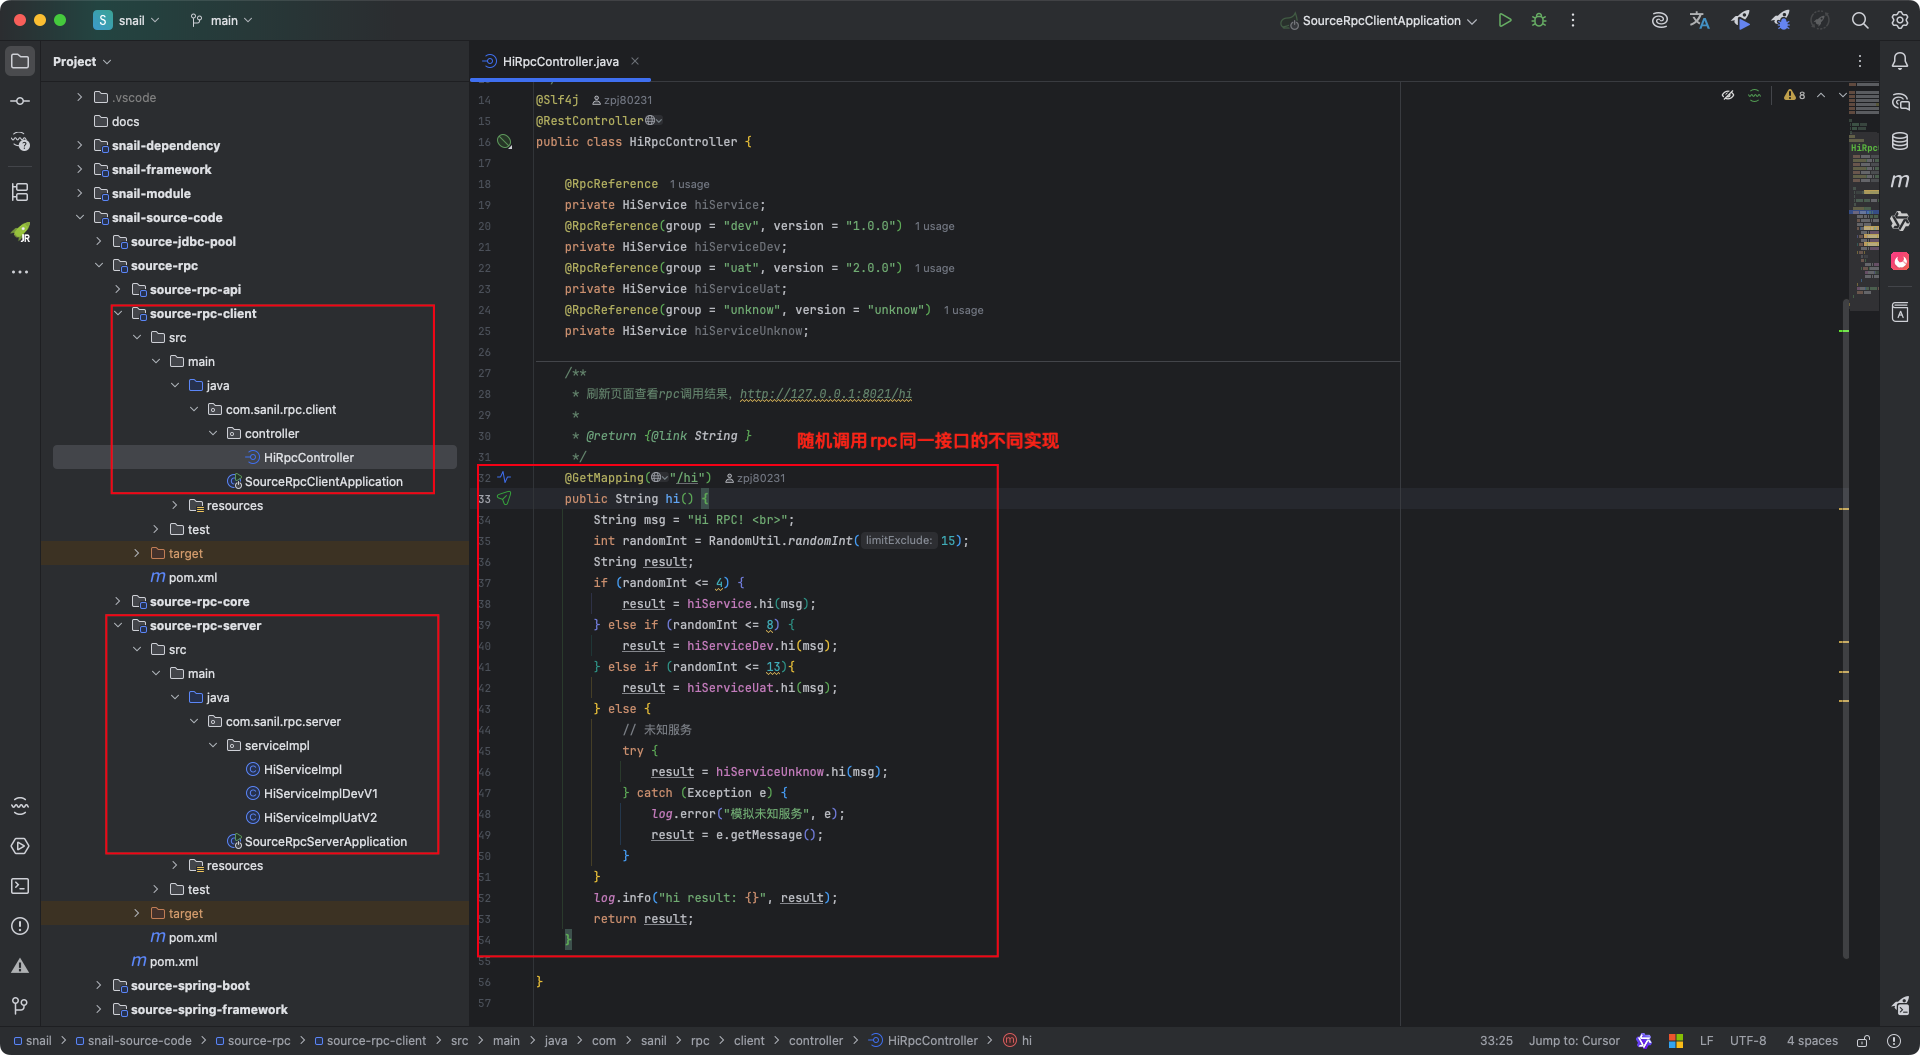Open the http://127.0.0.1:8021/hi link
This screenshot has height=1055, width=1920.
tap(825, 394)
